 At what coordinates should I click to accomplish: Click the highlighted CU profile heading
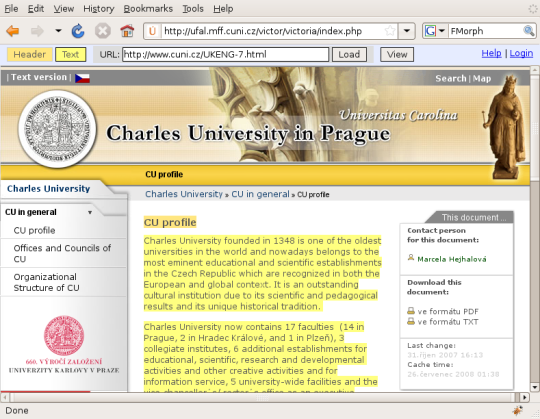pos(170,222)
